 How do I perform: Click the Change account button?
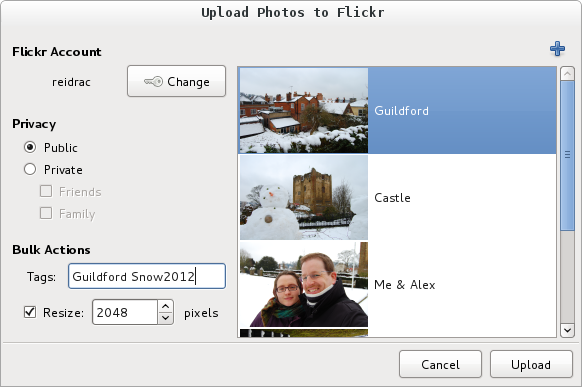176,81
